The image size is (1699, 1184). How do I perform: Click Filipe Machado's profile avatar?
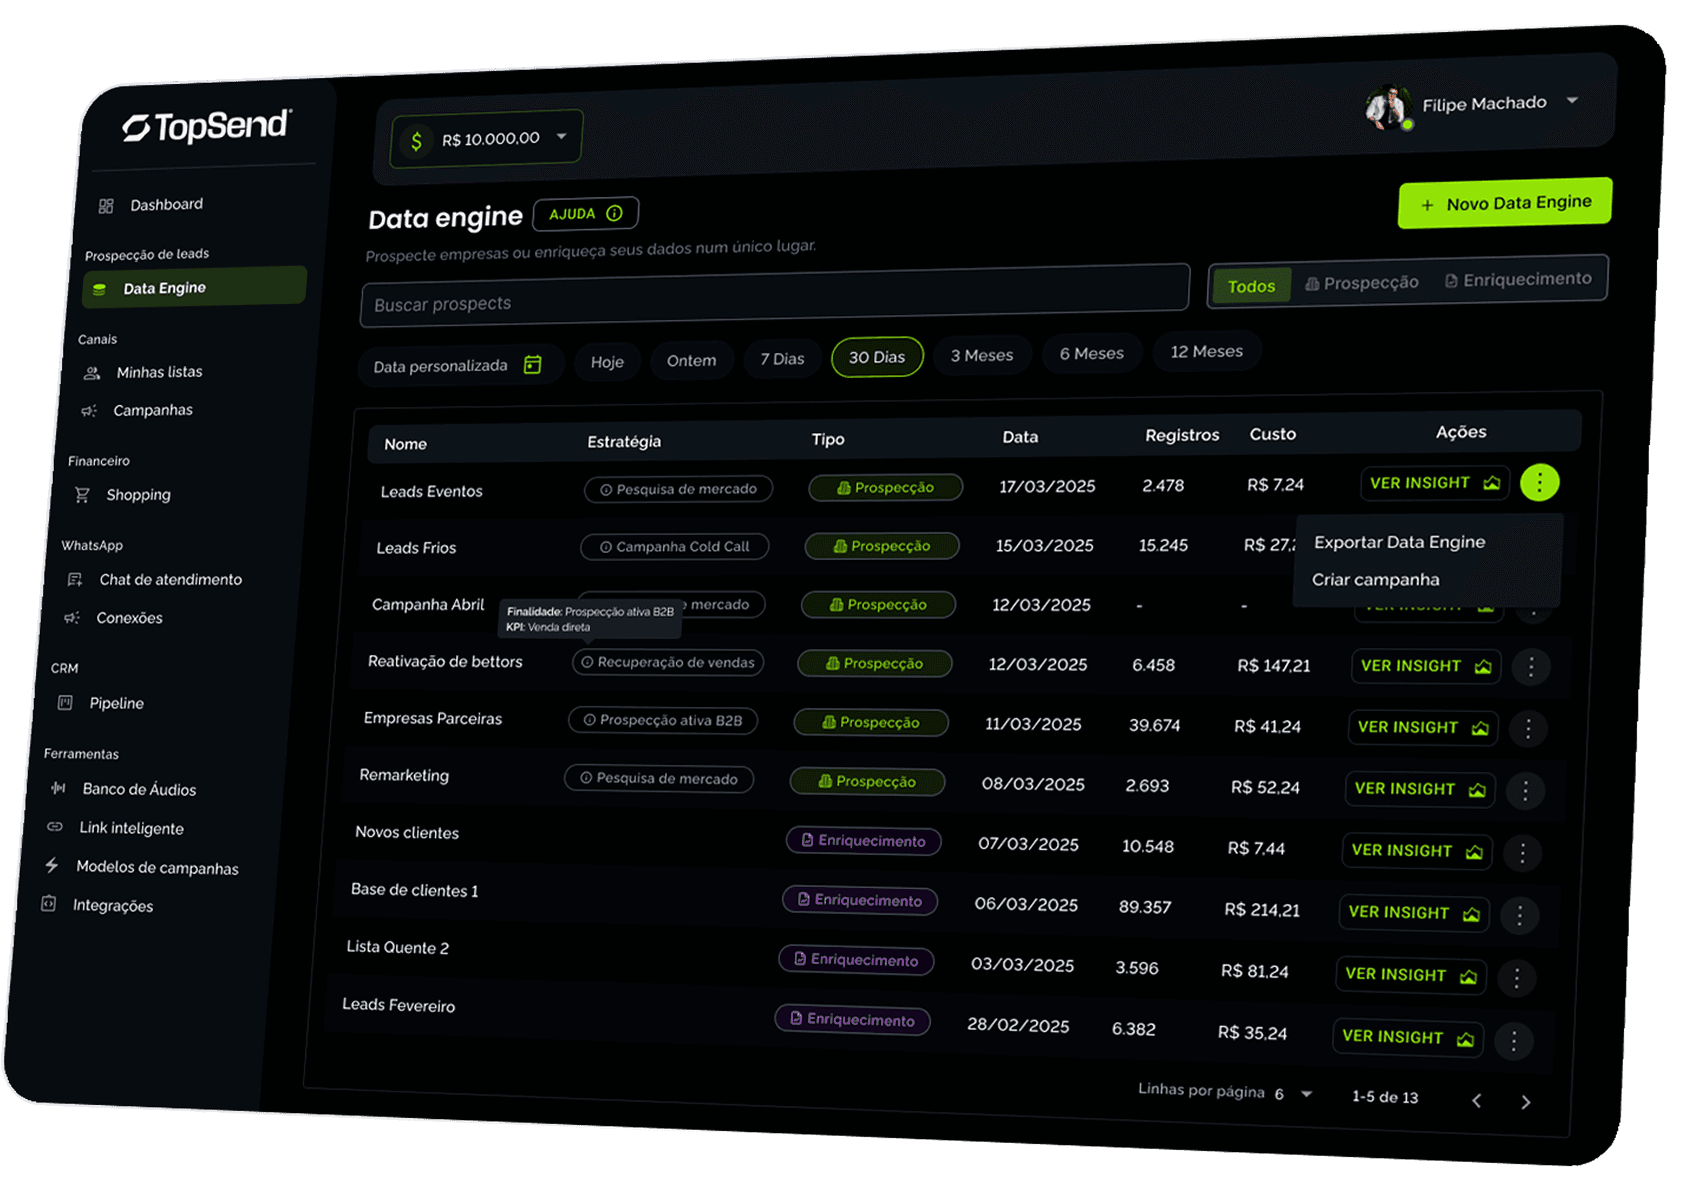(x=1388, y=107)
